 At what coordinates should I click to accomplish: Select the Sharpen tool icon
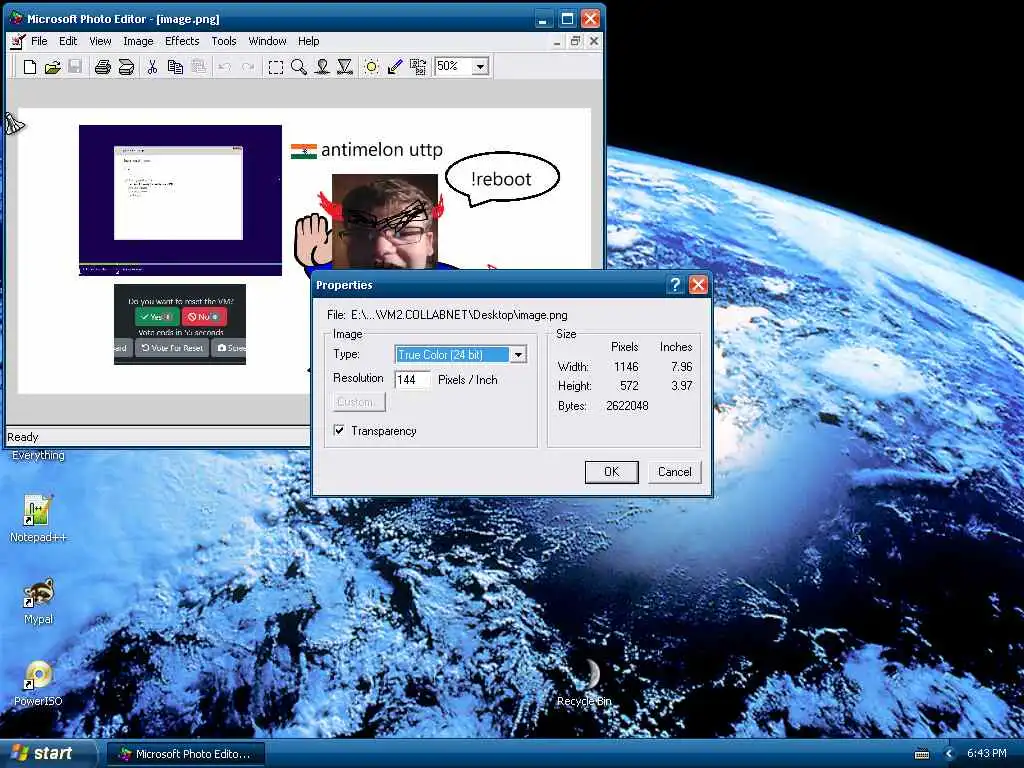(x=345, y=67)
